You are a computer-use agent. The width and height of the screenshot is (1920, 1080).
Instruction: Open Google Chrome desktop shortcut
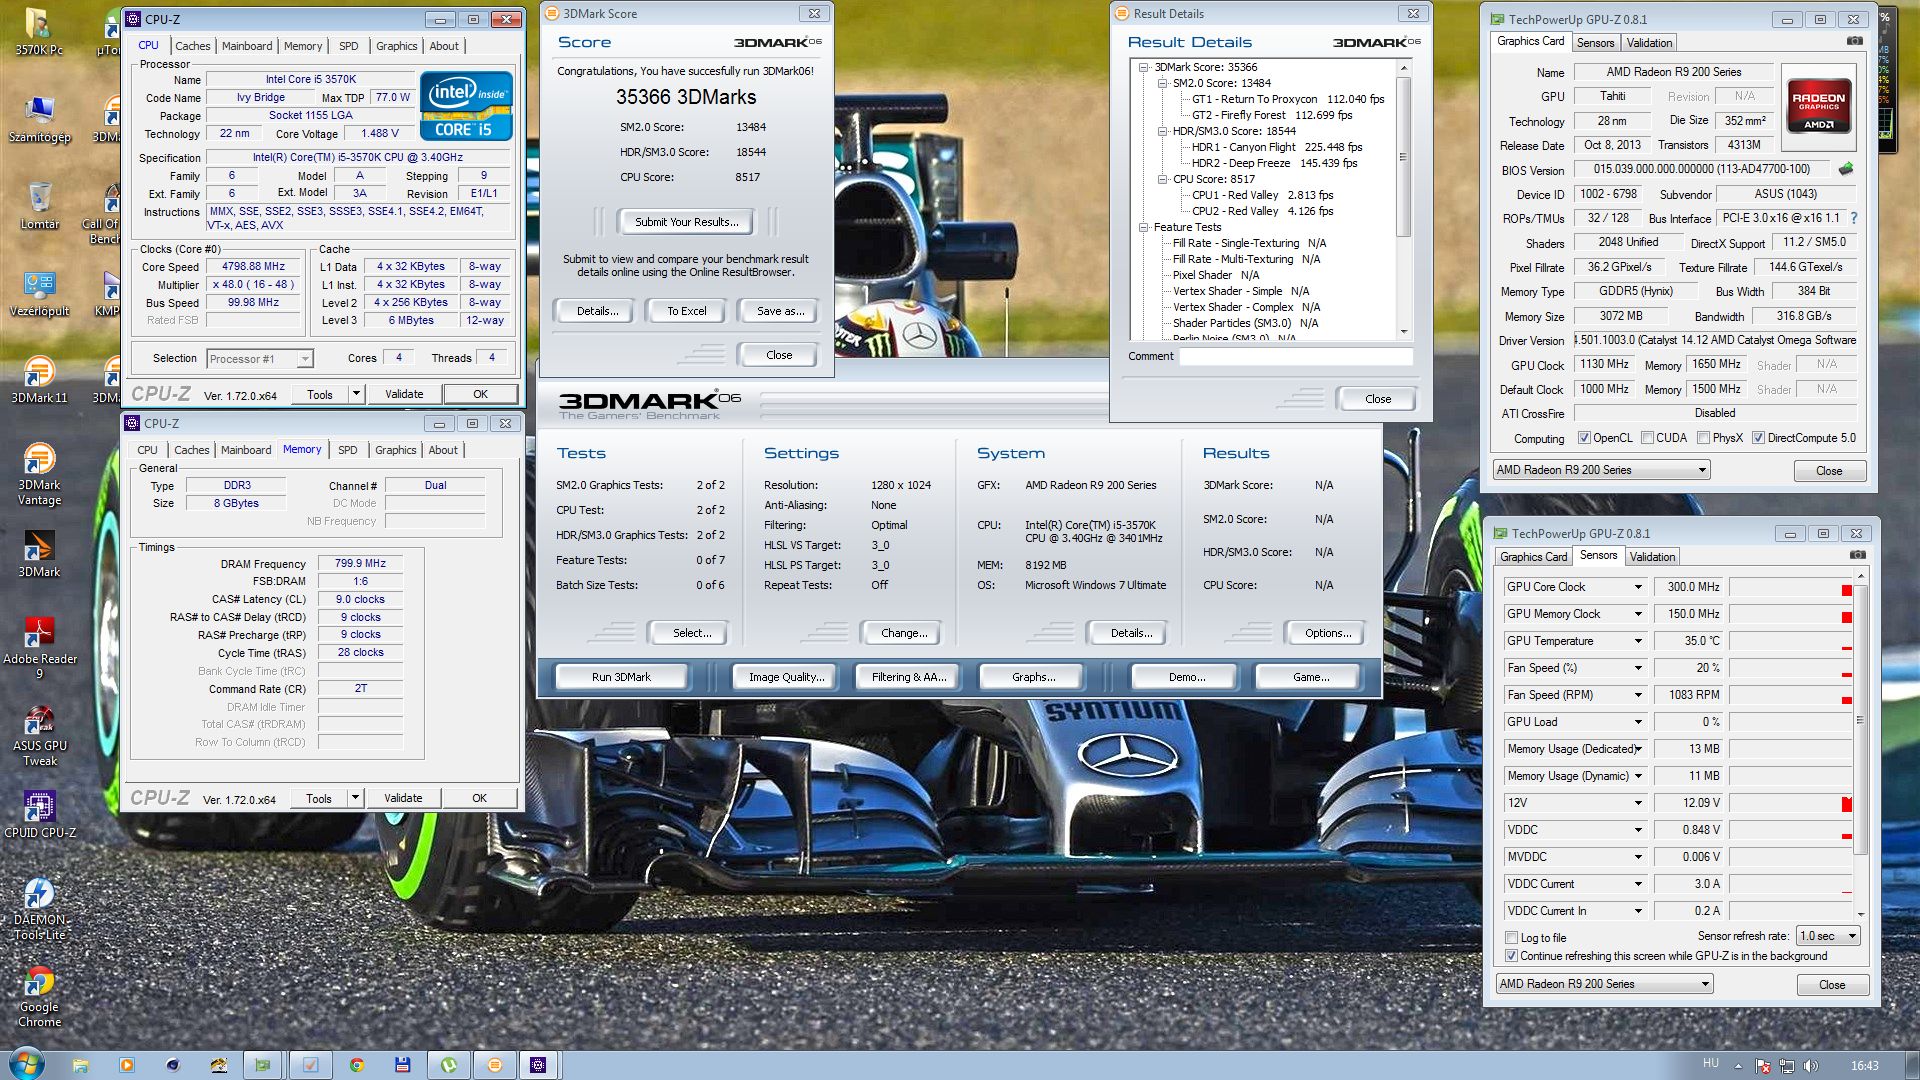tap(39, 996)
